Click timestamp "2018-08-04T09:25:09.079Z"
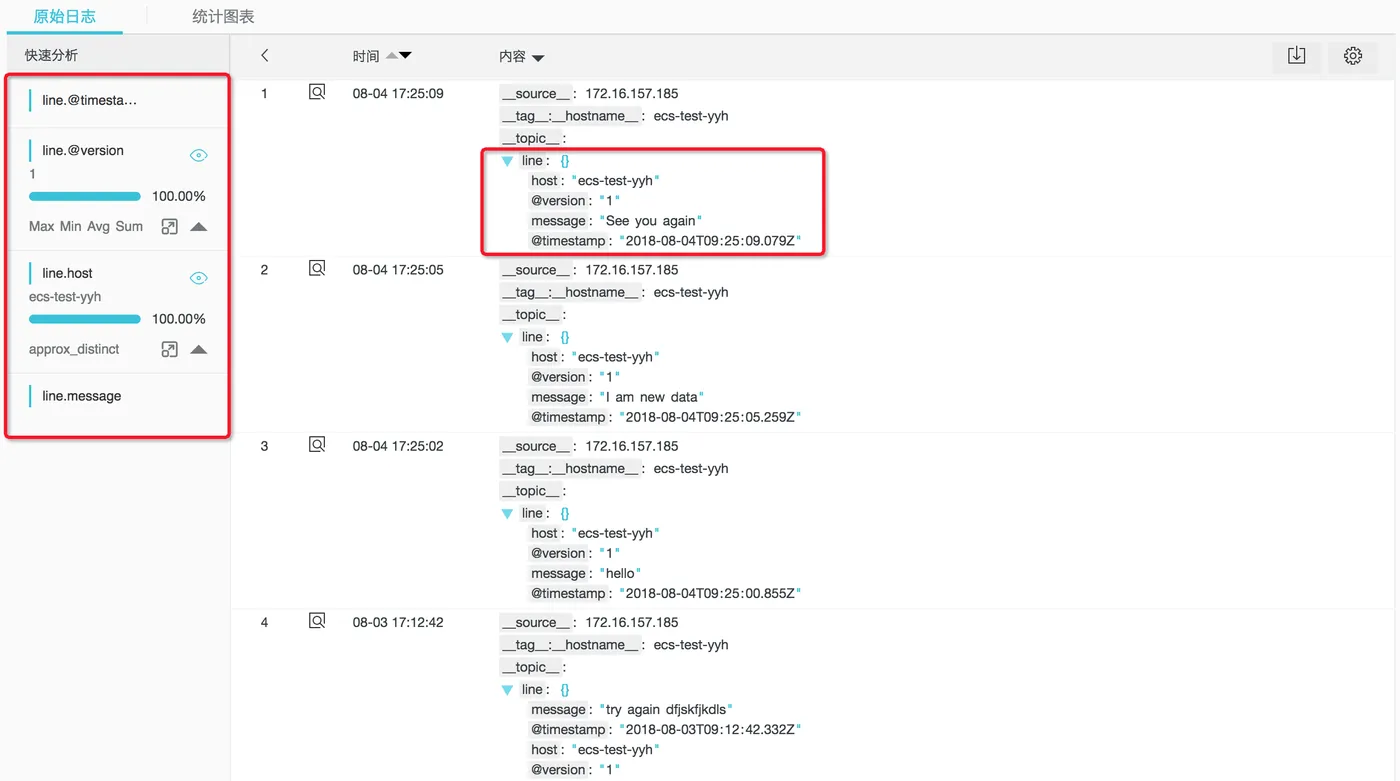This screenshot has height=781, width=1400. pyautogui.click(x=710, y=241)
